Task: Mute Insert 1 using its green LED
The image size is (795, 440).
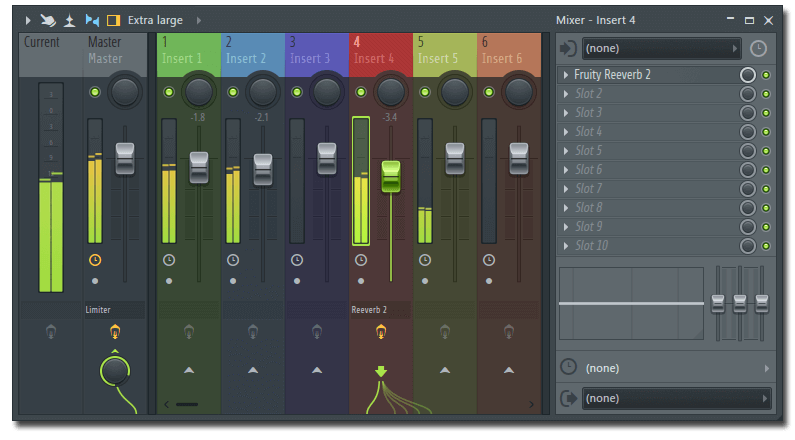Action: coord(168,92)
